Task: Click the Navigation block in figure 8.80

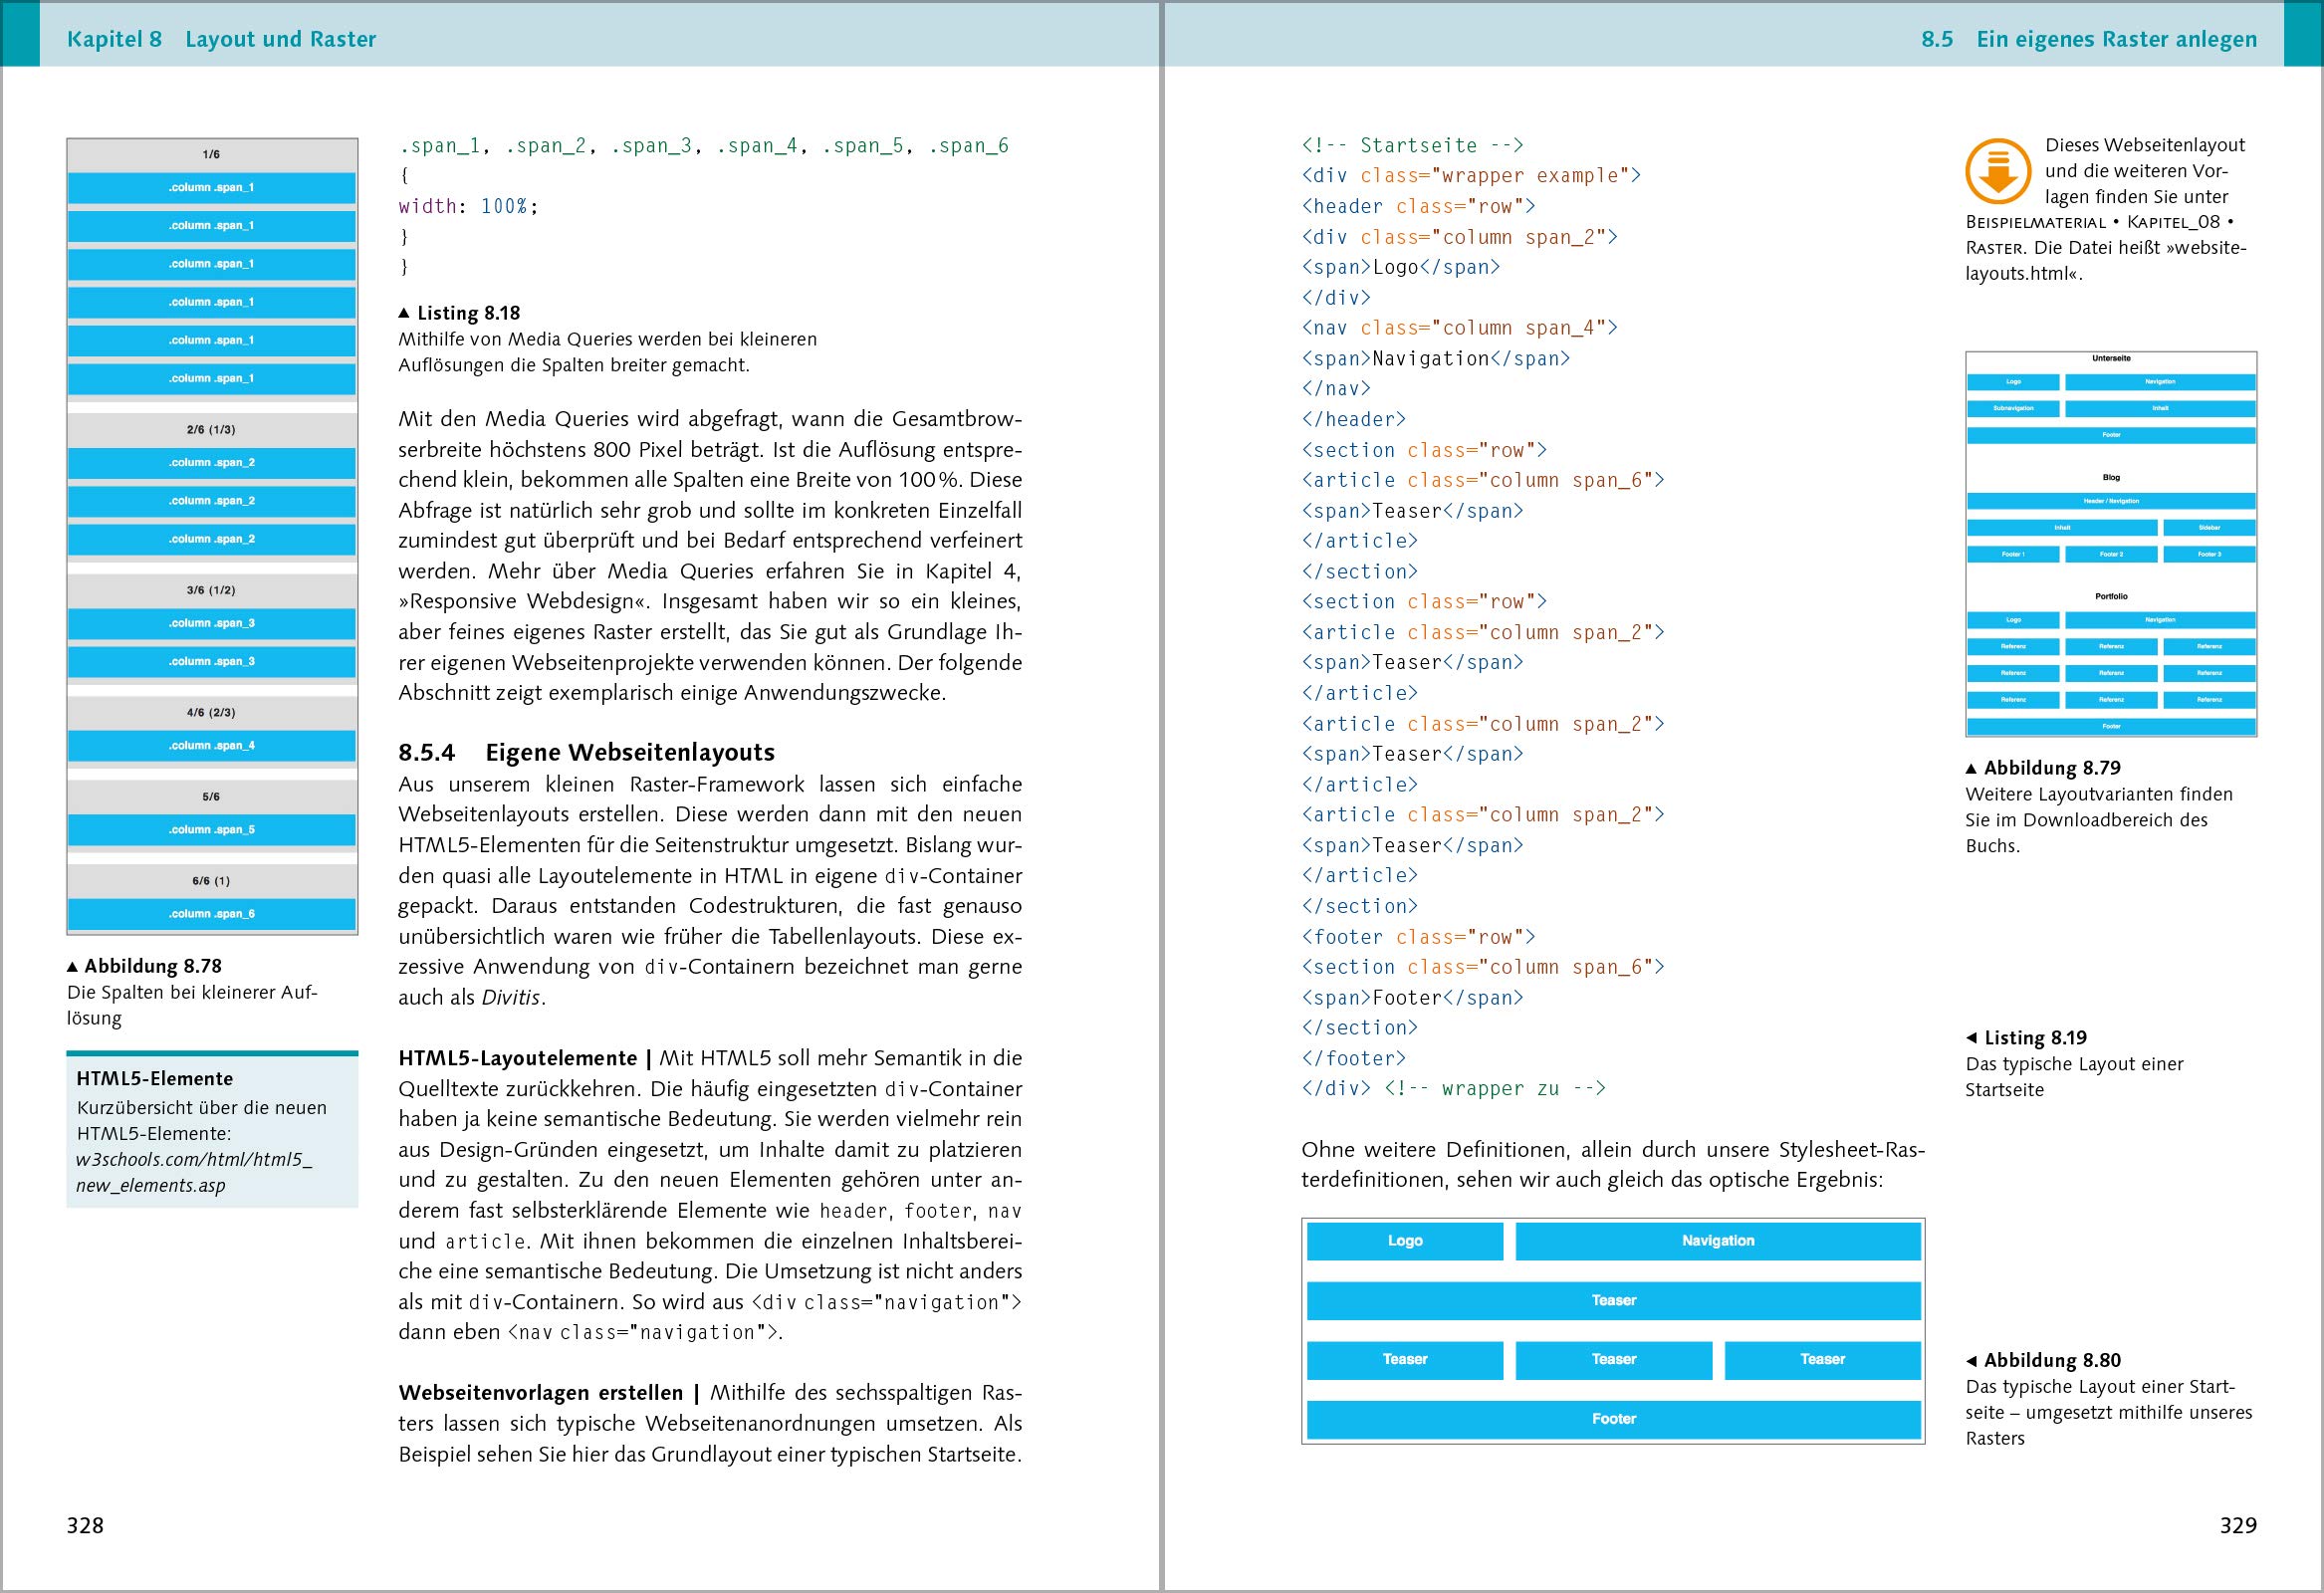Action: (x=1717, y=1241)
